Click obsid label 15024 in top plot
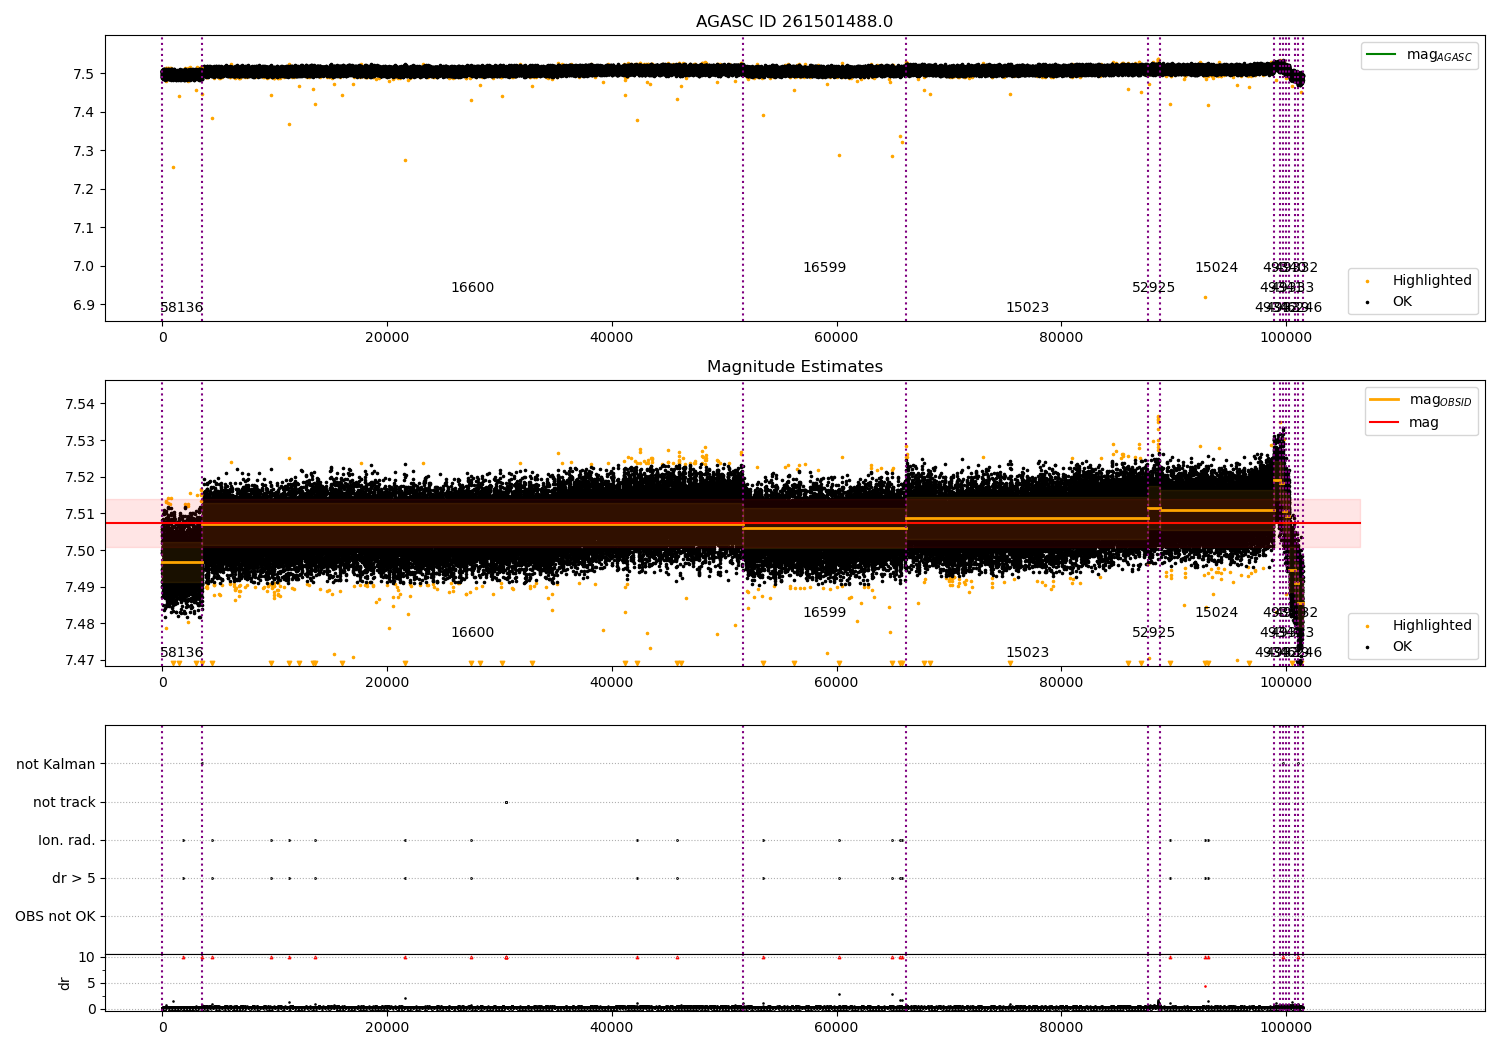 (x=1216, y=268)
